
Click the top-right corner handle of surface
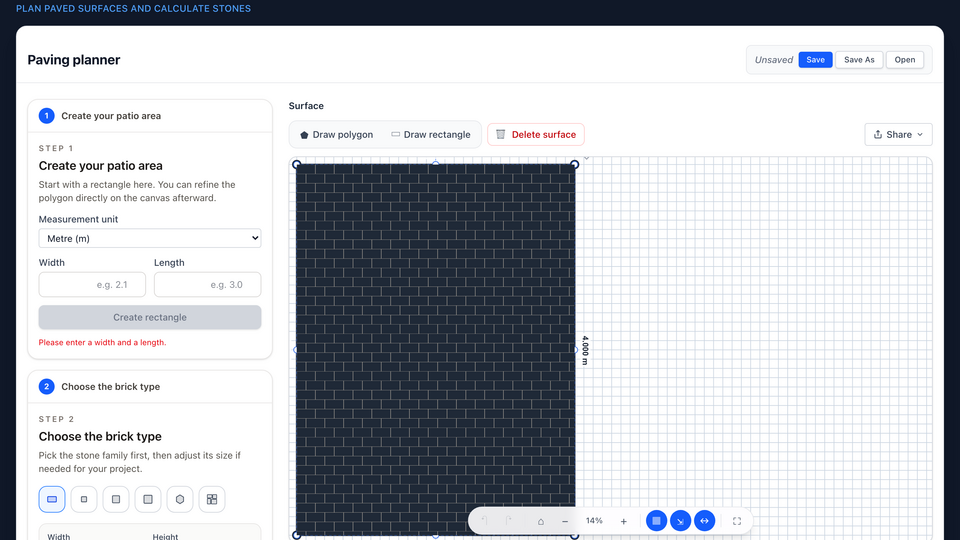coord(574,164)
